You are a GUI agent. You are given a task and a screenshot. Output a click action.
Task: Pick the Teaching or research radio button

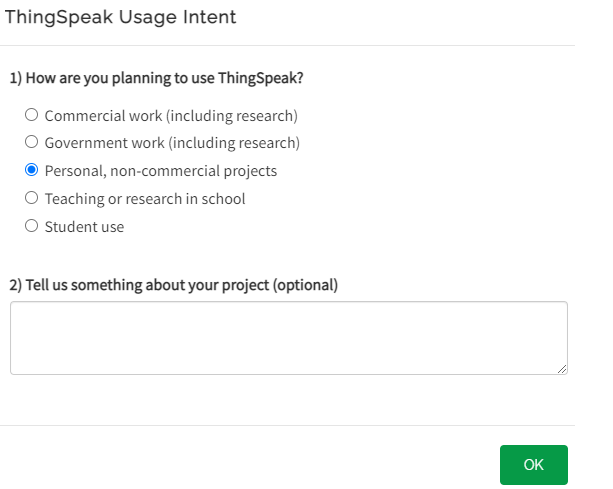[x=31, y=198]
